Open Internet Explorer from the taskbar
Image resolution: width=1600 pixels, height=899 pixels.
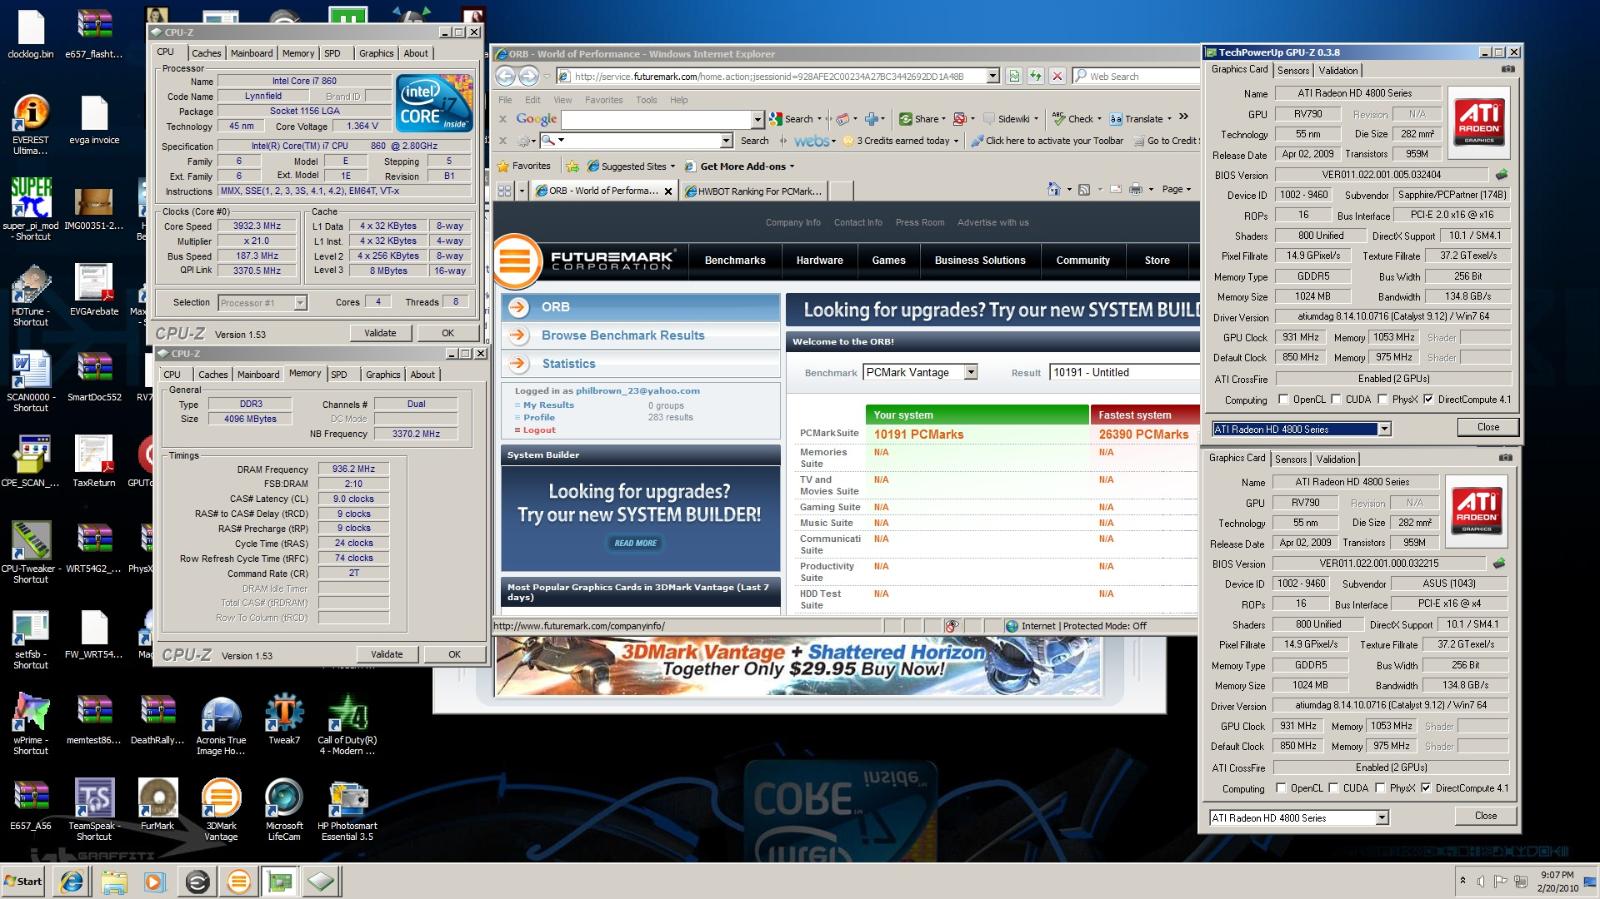point(71,882)
